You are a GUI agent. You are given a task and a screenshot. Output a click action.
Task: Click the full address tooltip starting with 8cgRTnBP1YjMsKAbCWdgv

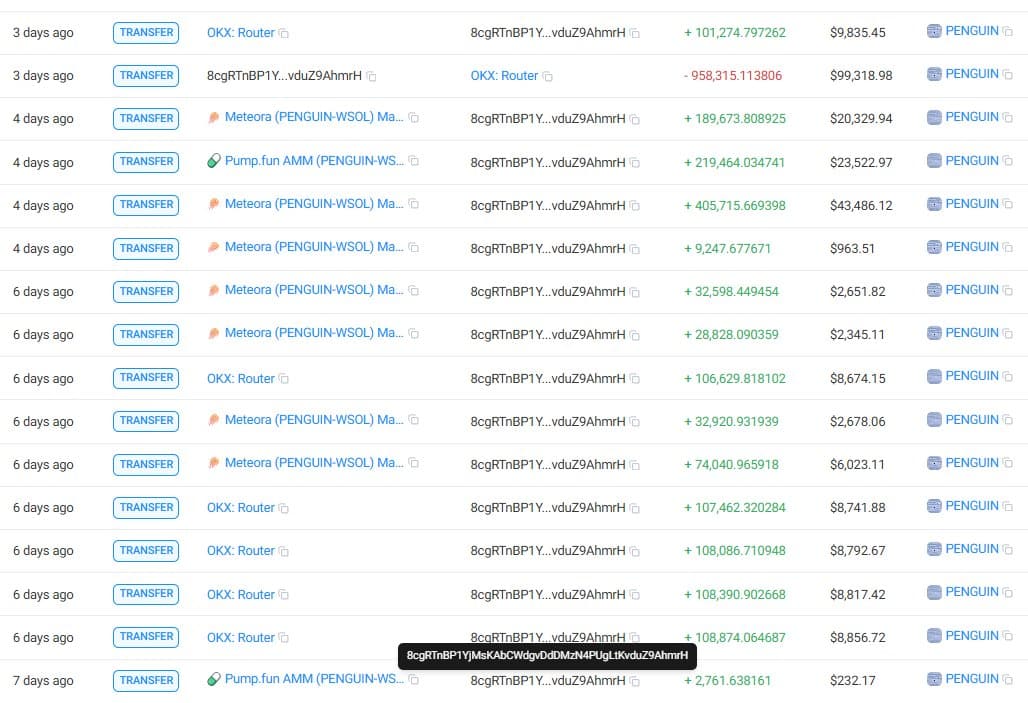[x=548, y=656]
